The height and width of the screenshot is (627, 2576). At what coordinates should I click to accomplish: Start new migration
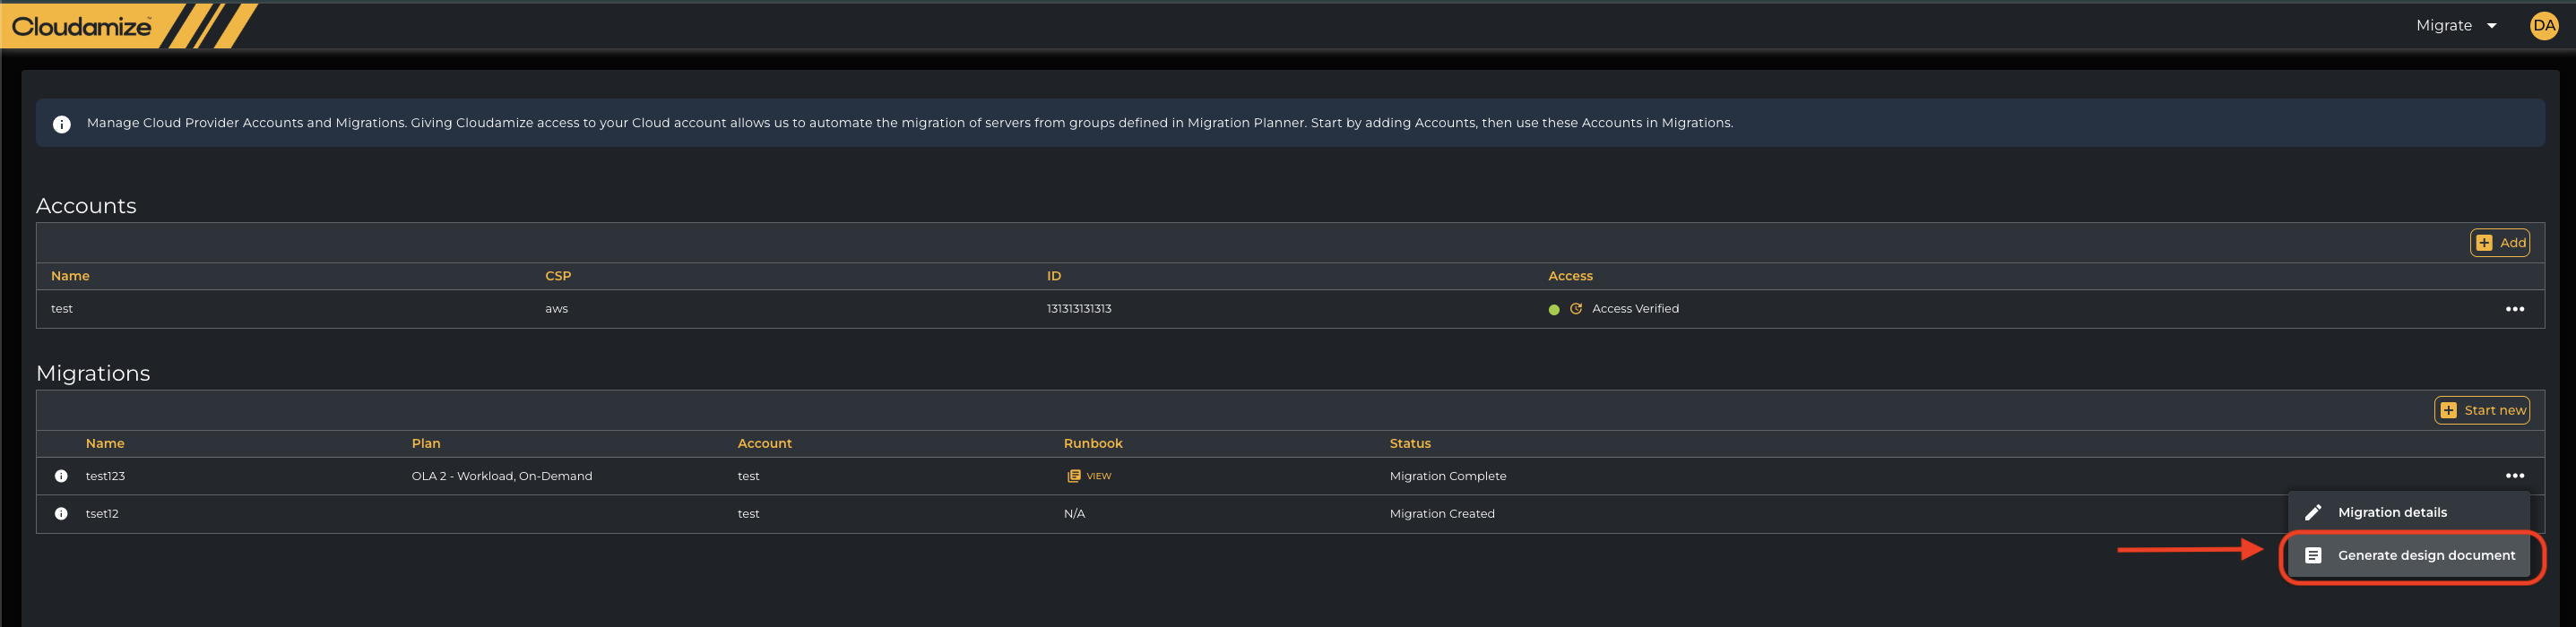tap(2481, 410)
